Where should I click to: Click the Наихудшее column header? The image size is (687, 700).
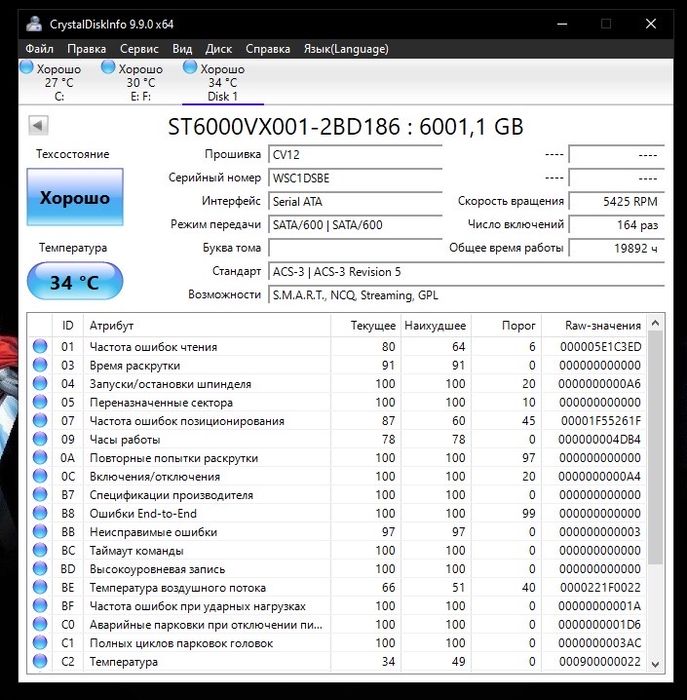coord(436,325)
